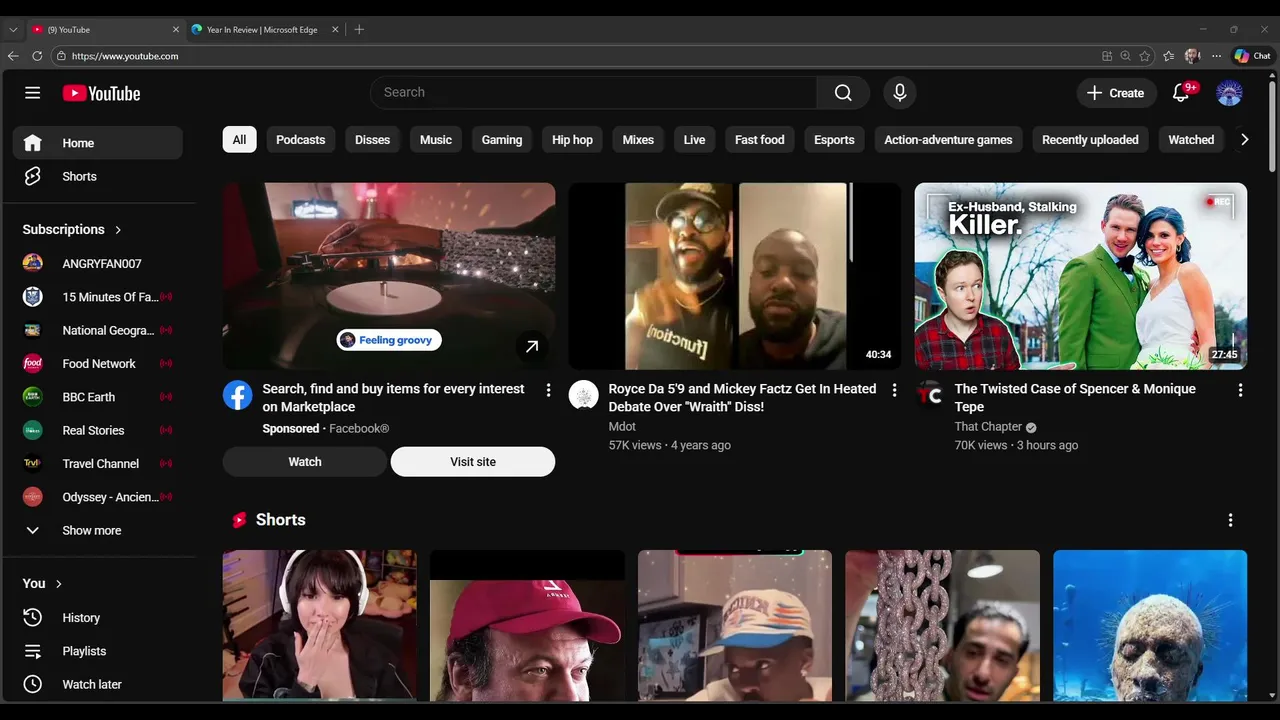Open Playlists in the sidebar
This screenshot has width=1280, height=720.
(x=98, y=651)
